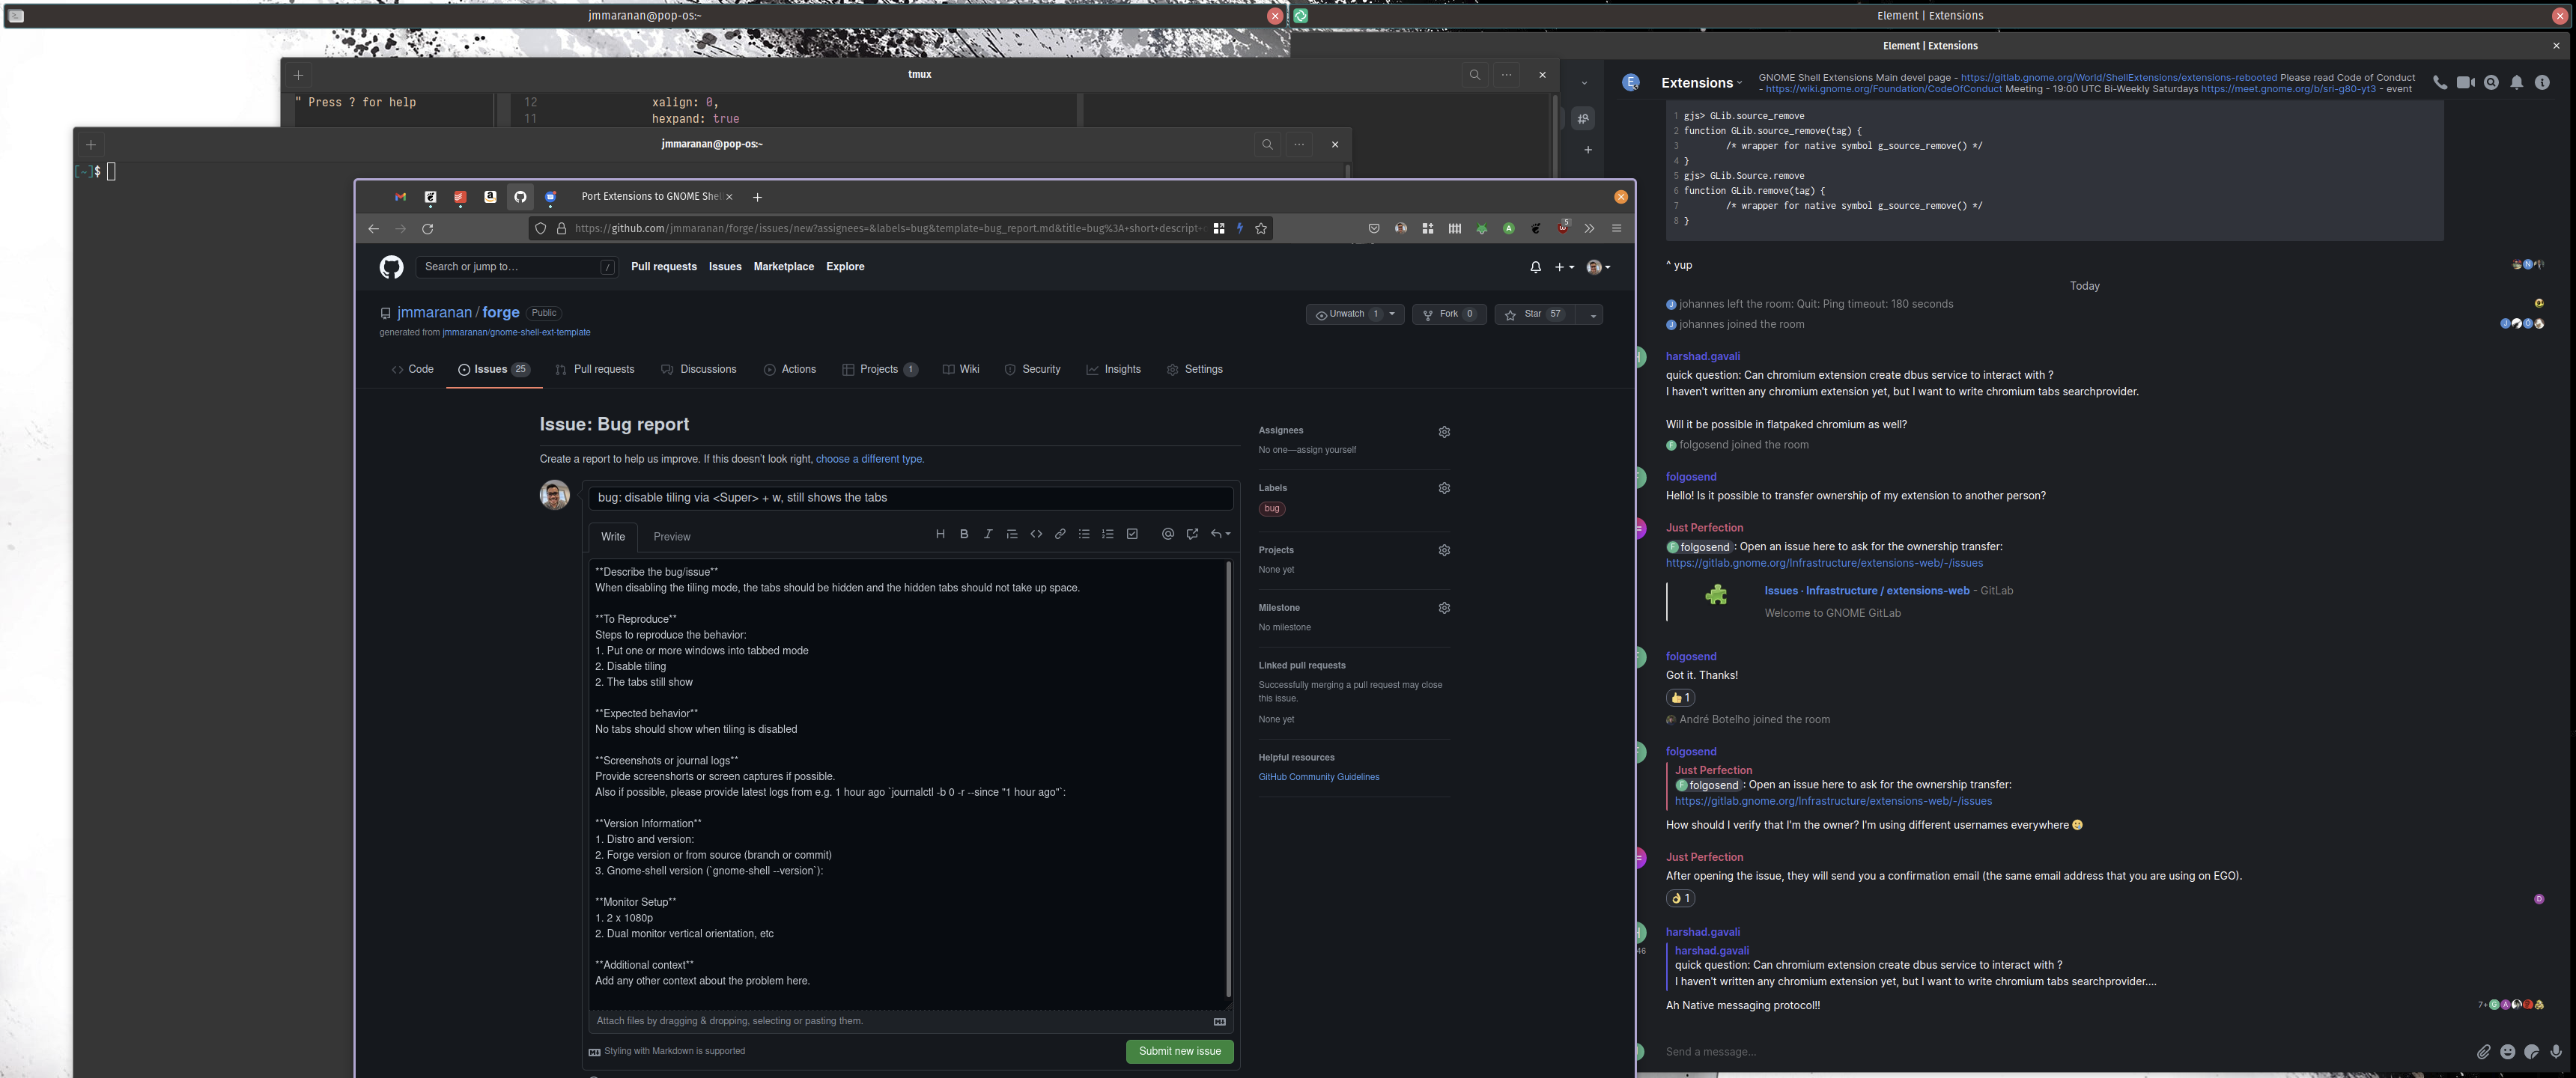Open the GitHub Community Guidelines link
The image size is (2576, 1078).
(x=1318, y=776)
